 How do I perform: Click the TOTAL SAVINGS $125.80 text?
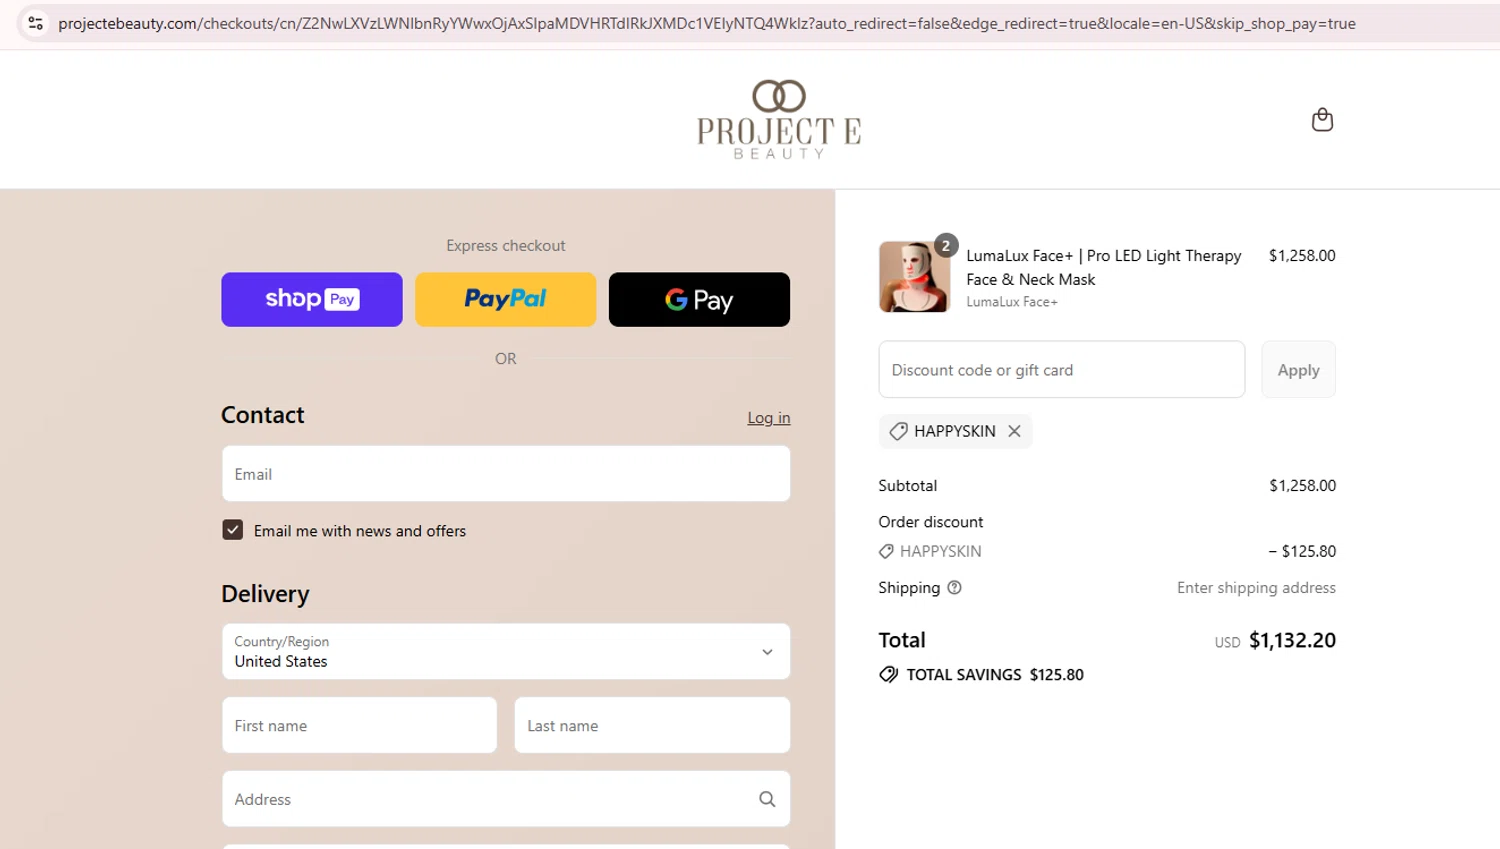point(995,675)
